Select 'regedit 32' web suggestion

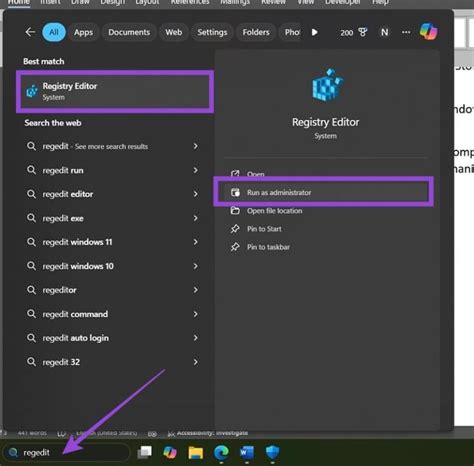[x=61, y=362]
